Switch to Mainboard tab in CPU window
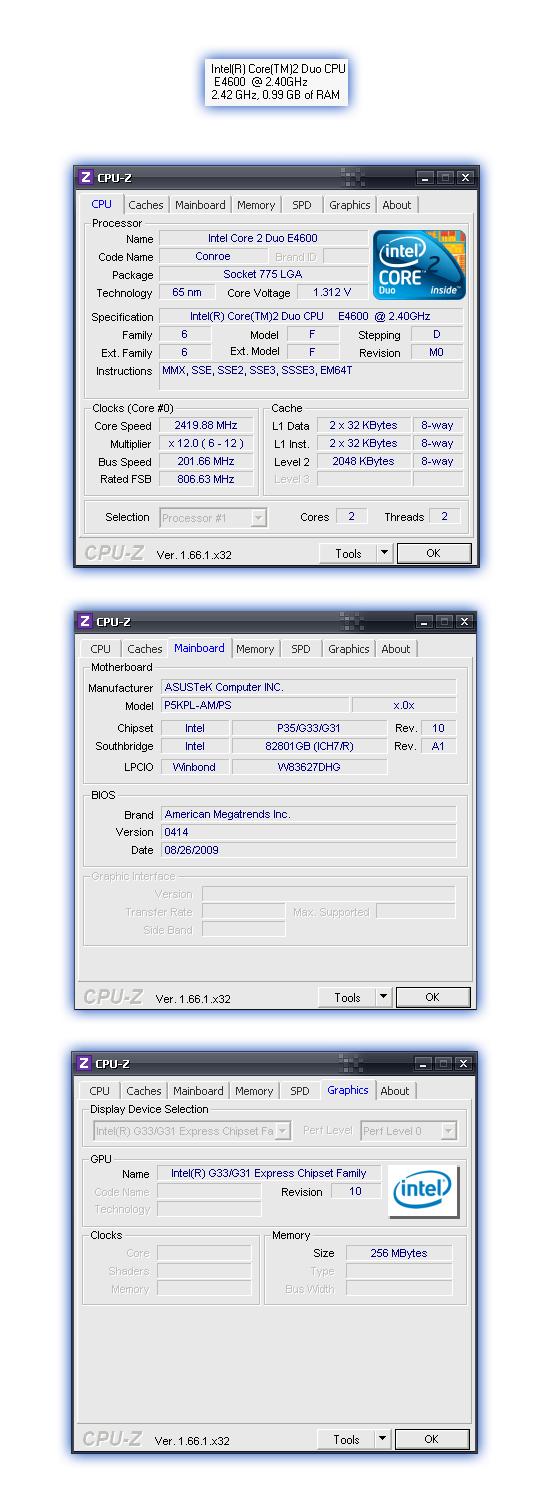 click(200, 205)
